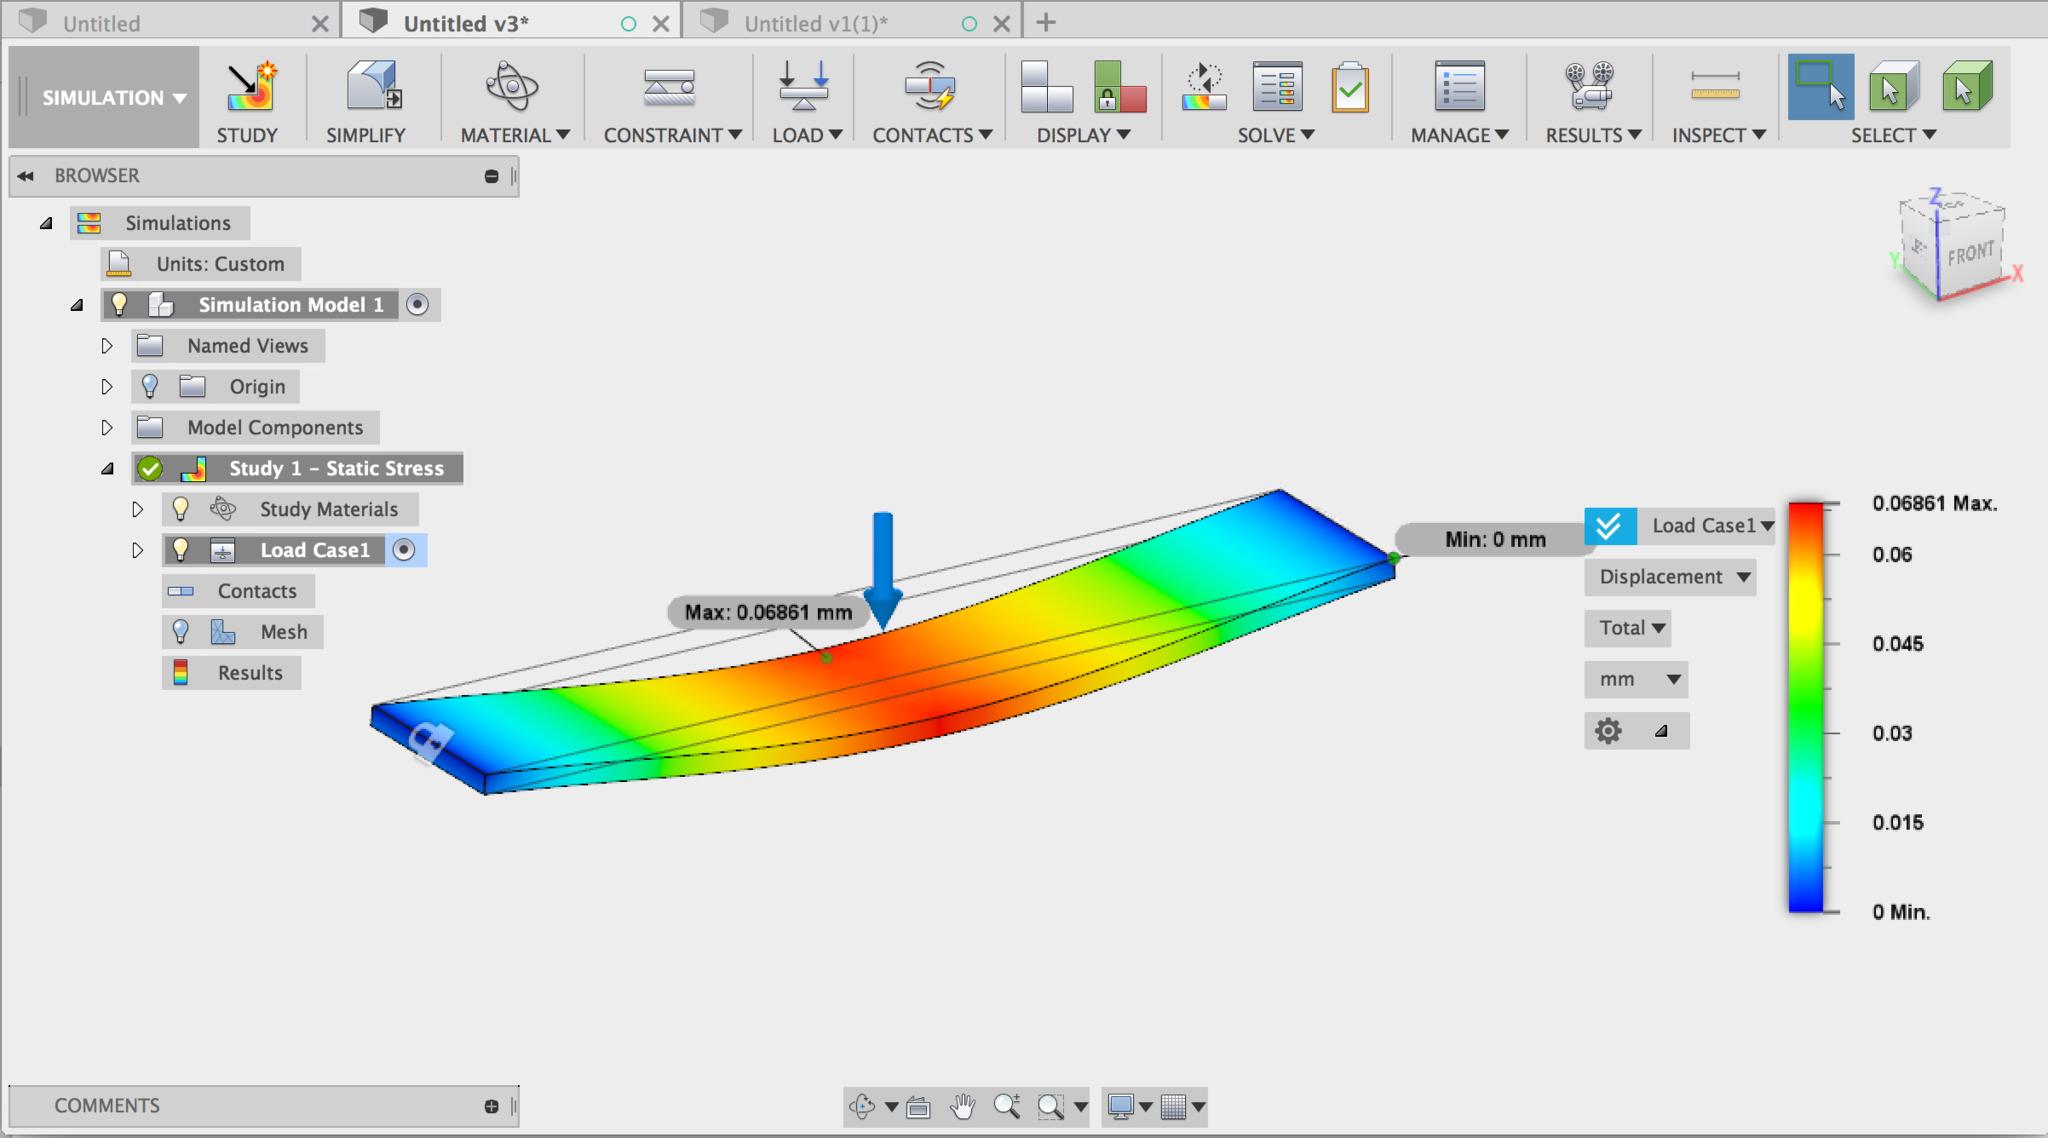This screenshot has height=1138, width=2048.
Task: Click the Results item in browser
Action: 249,673
